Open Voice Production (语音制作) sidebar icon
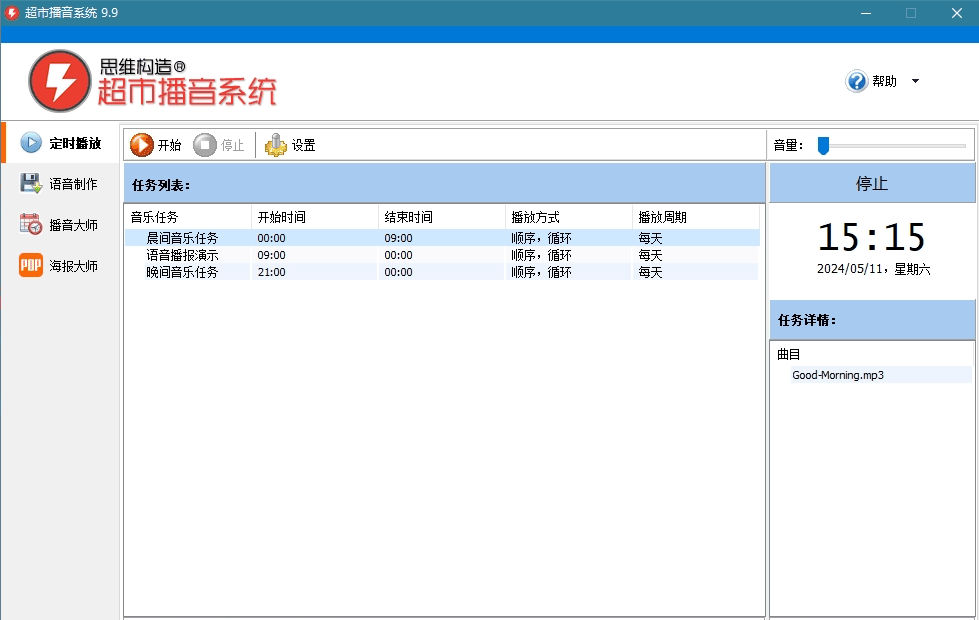 click(x=31, y=184)
